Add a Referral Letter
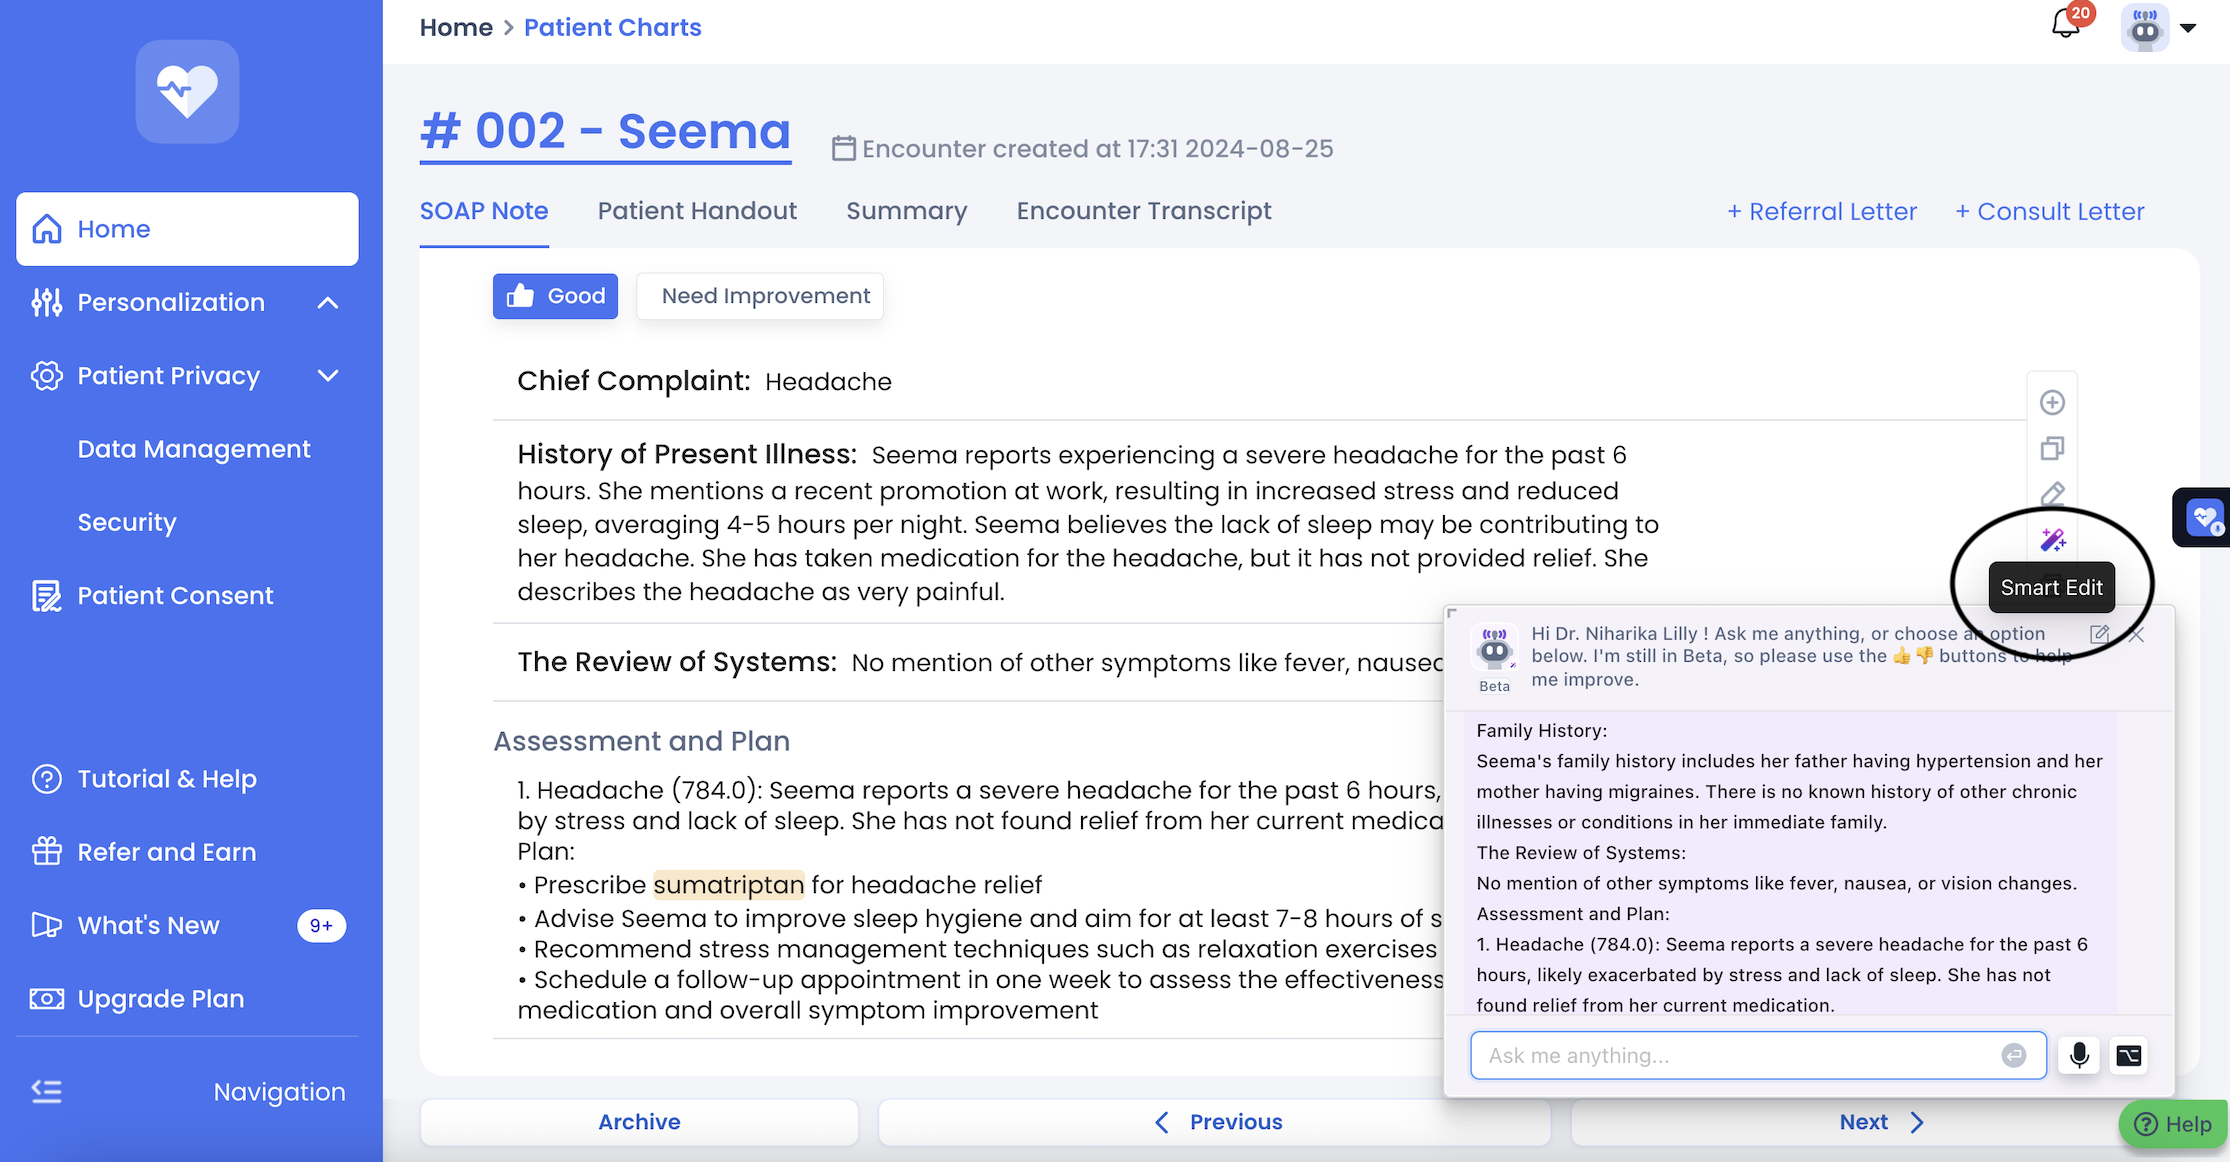Image resolution: width=2230 pixels, height=1162 pixels. pos(1821,212)
